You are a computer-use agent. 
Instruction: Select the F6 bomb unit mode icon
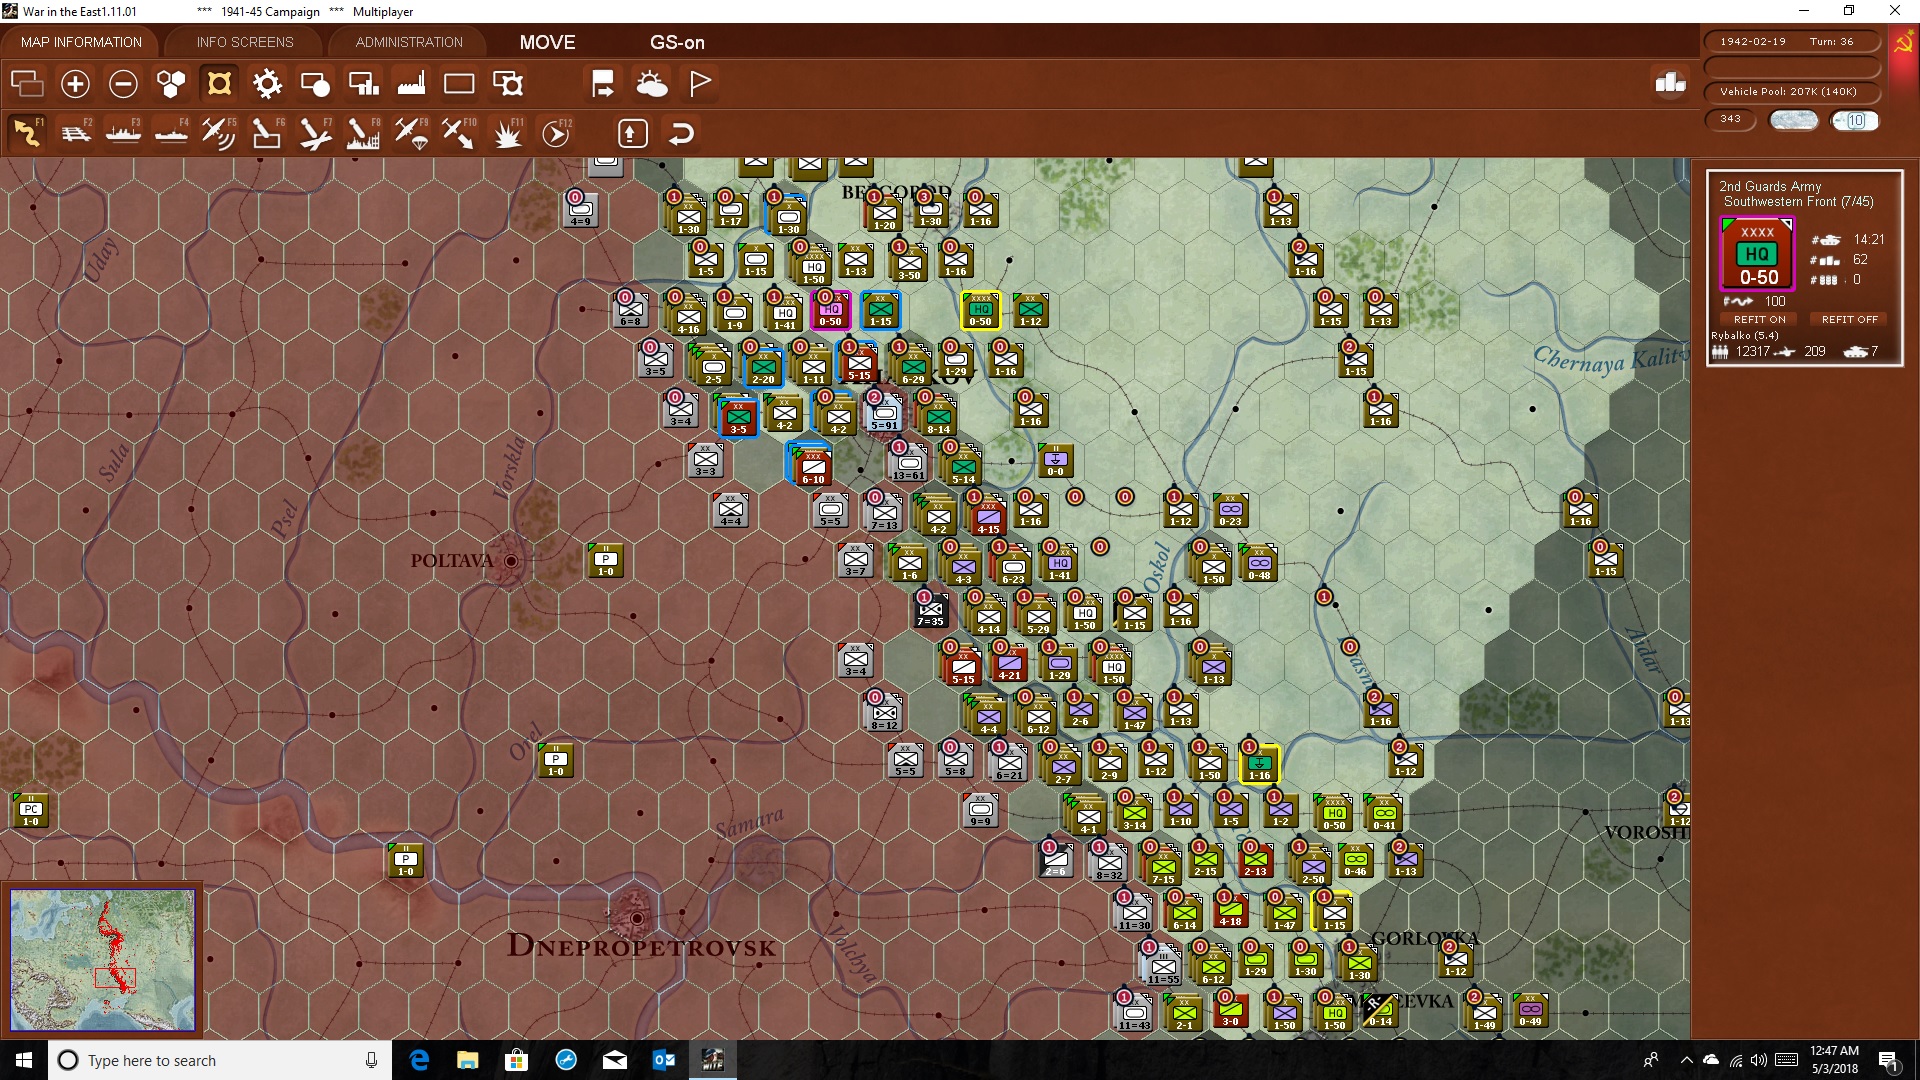267,133
